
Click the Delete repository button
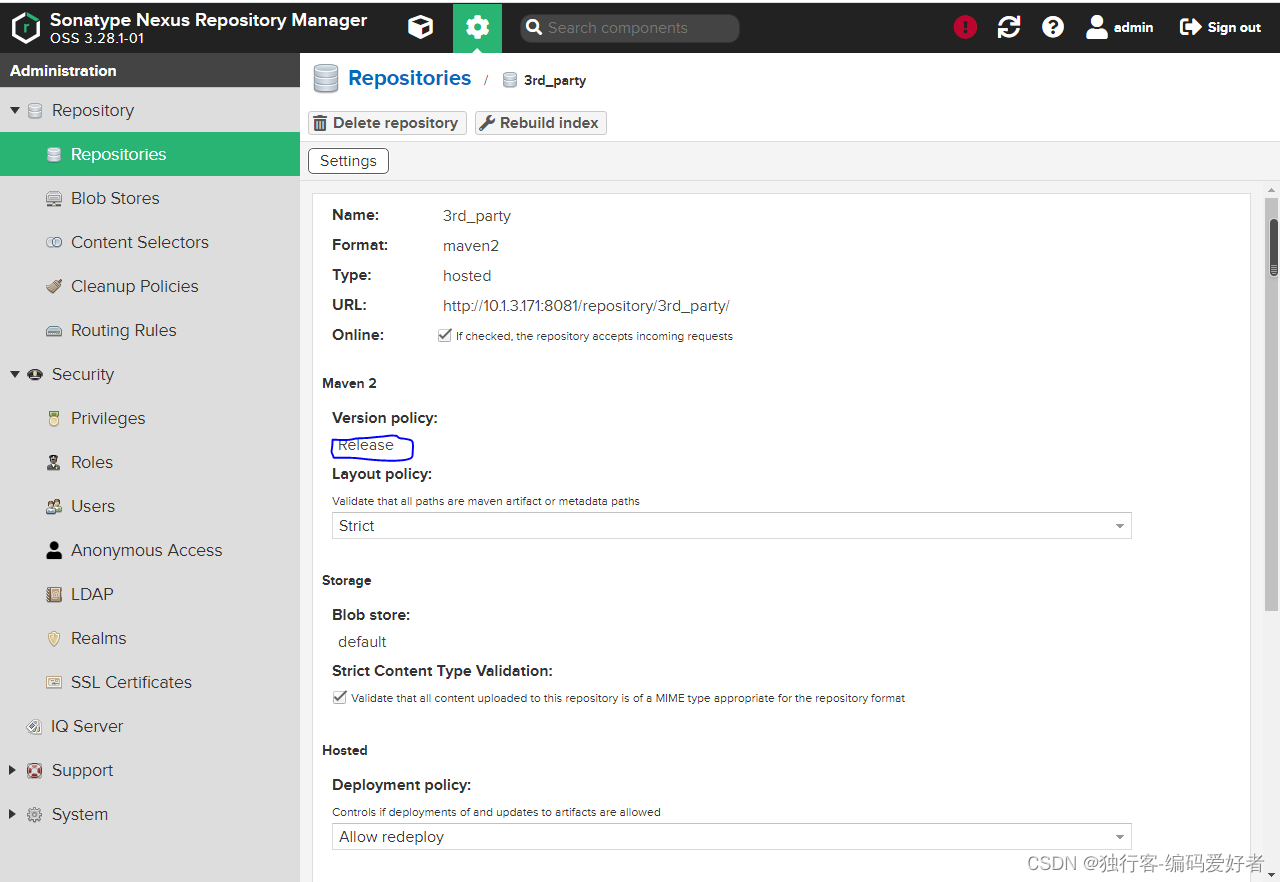386,123
